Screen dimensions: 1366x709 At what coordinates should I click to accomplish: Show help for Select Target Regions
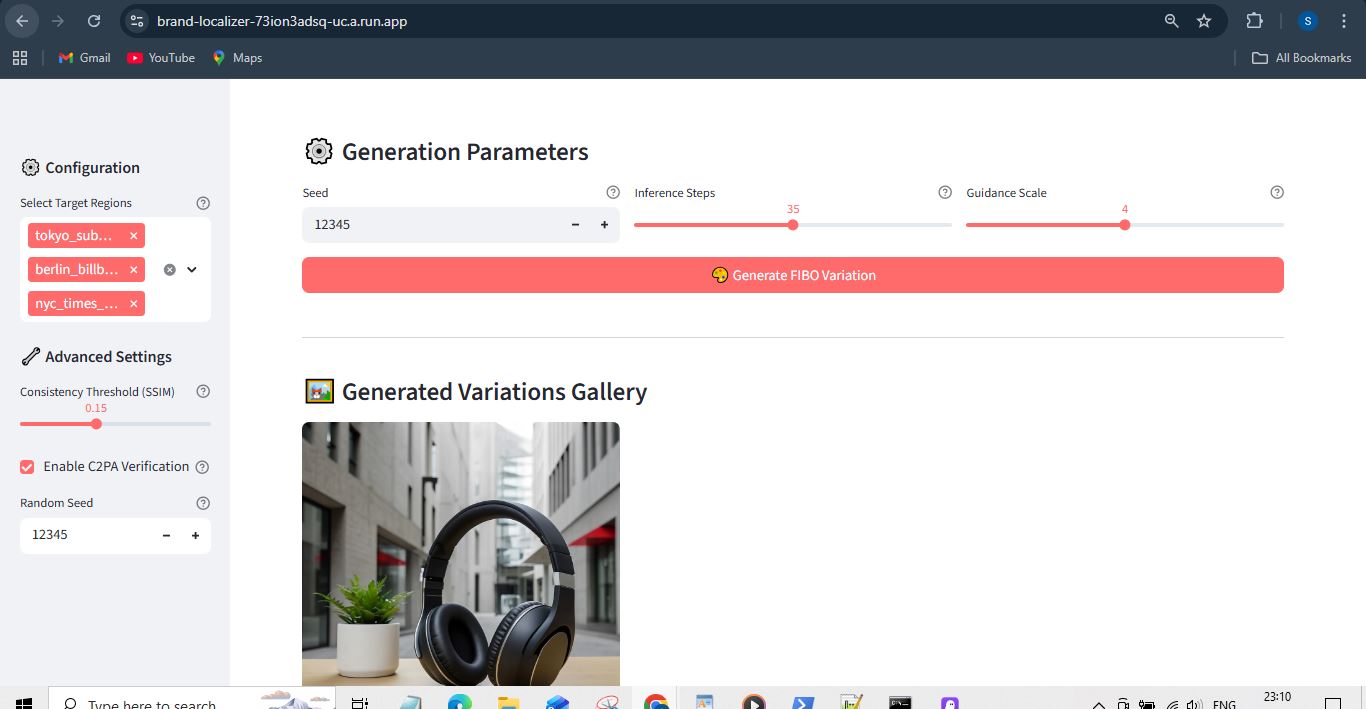click(x=203, y=203)
